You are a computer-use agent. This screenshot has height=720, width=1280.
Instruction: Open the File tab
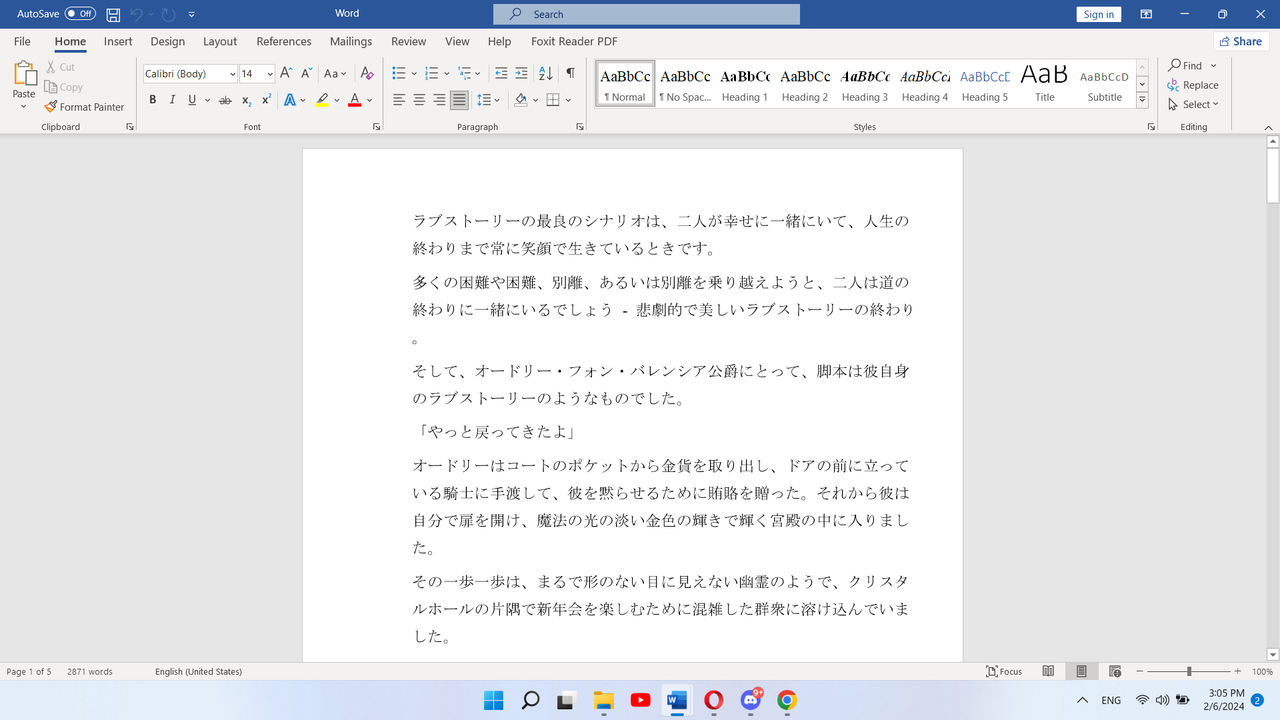point(22,41)
